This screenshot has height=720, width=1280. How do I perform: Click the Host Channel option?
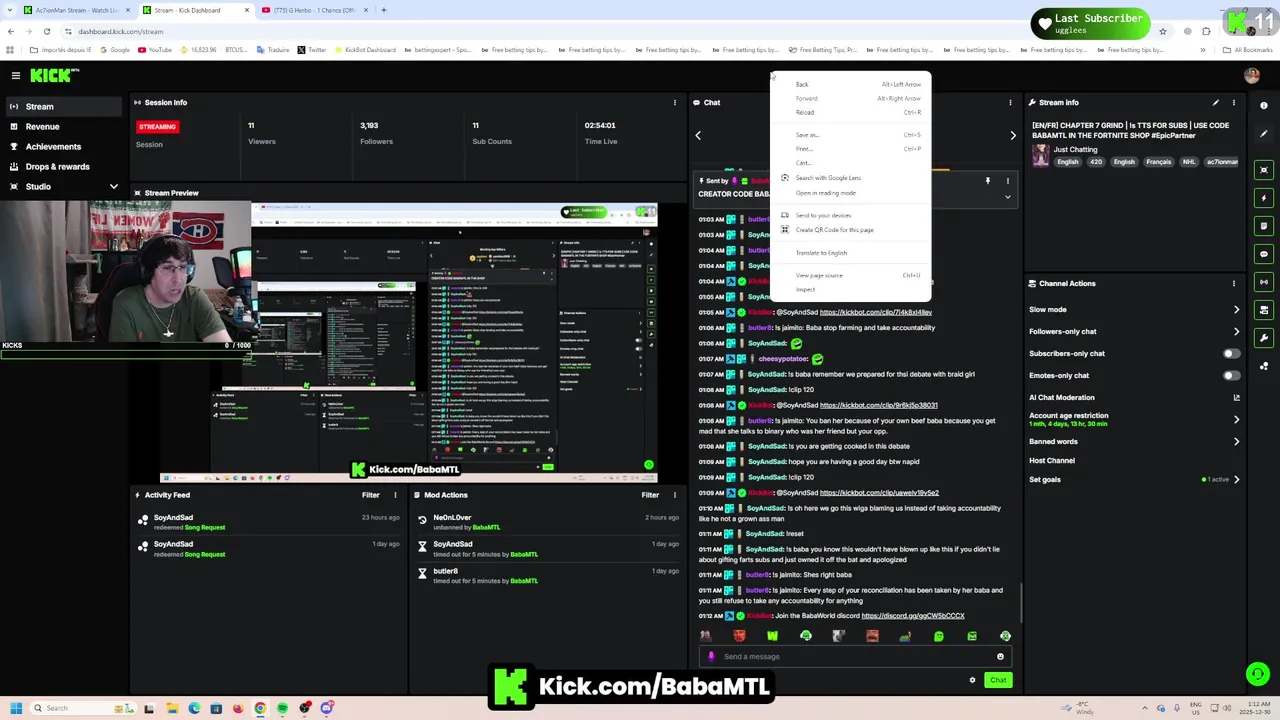click(x=1052, y=460)
